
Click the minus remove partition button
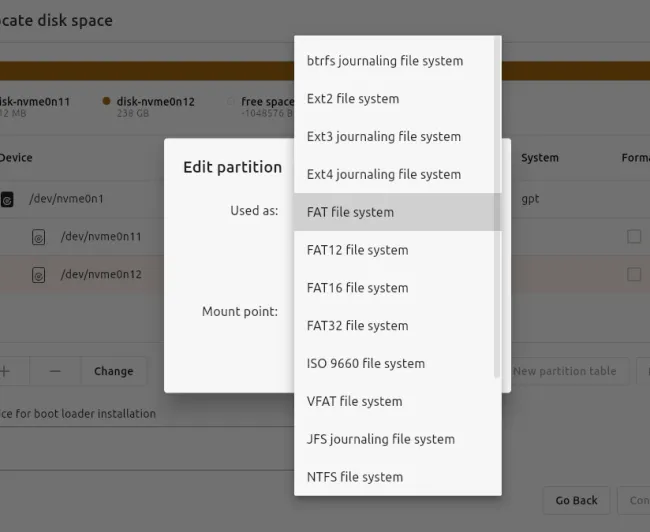coord(55,371)
